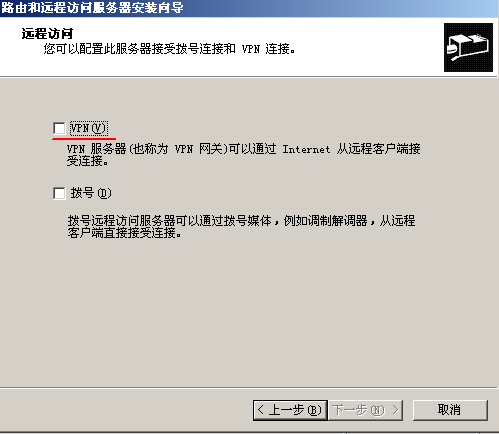
Task: Click the right arrow on 下一步 button
Action: point(395,410)
